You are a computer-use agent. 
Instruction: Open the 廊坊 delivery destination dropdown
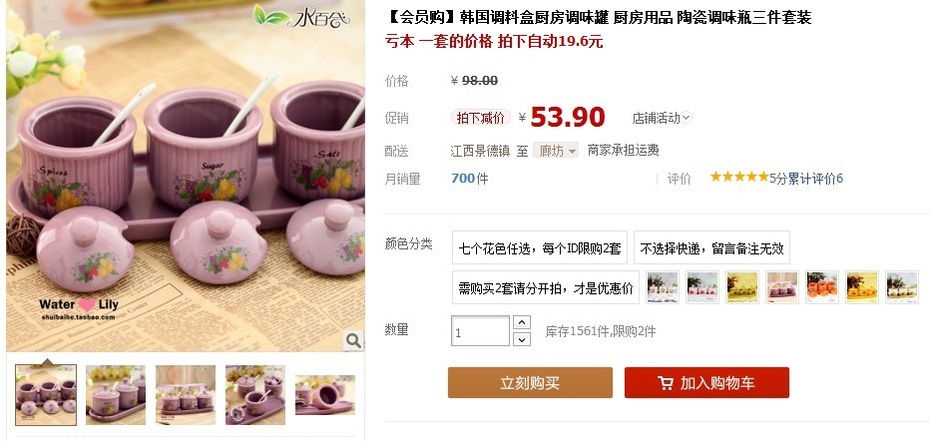tap(556, 151)
